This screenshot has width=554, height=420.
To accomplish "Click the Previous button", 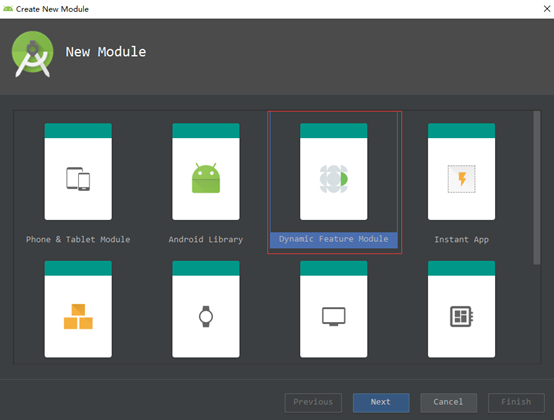I will [313, 402].
